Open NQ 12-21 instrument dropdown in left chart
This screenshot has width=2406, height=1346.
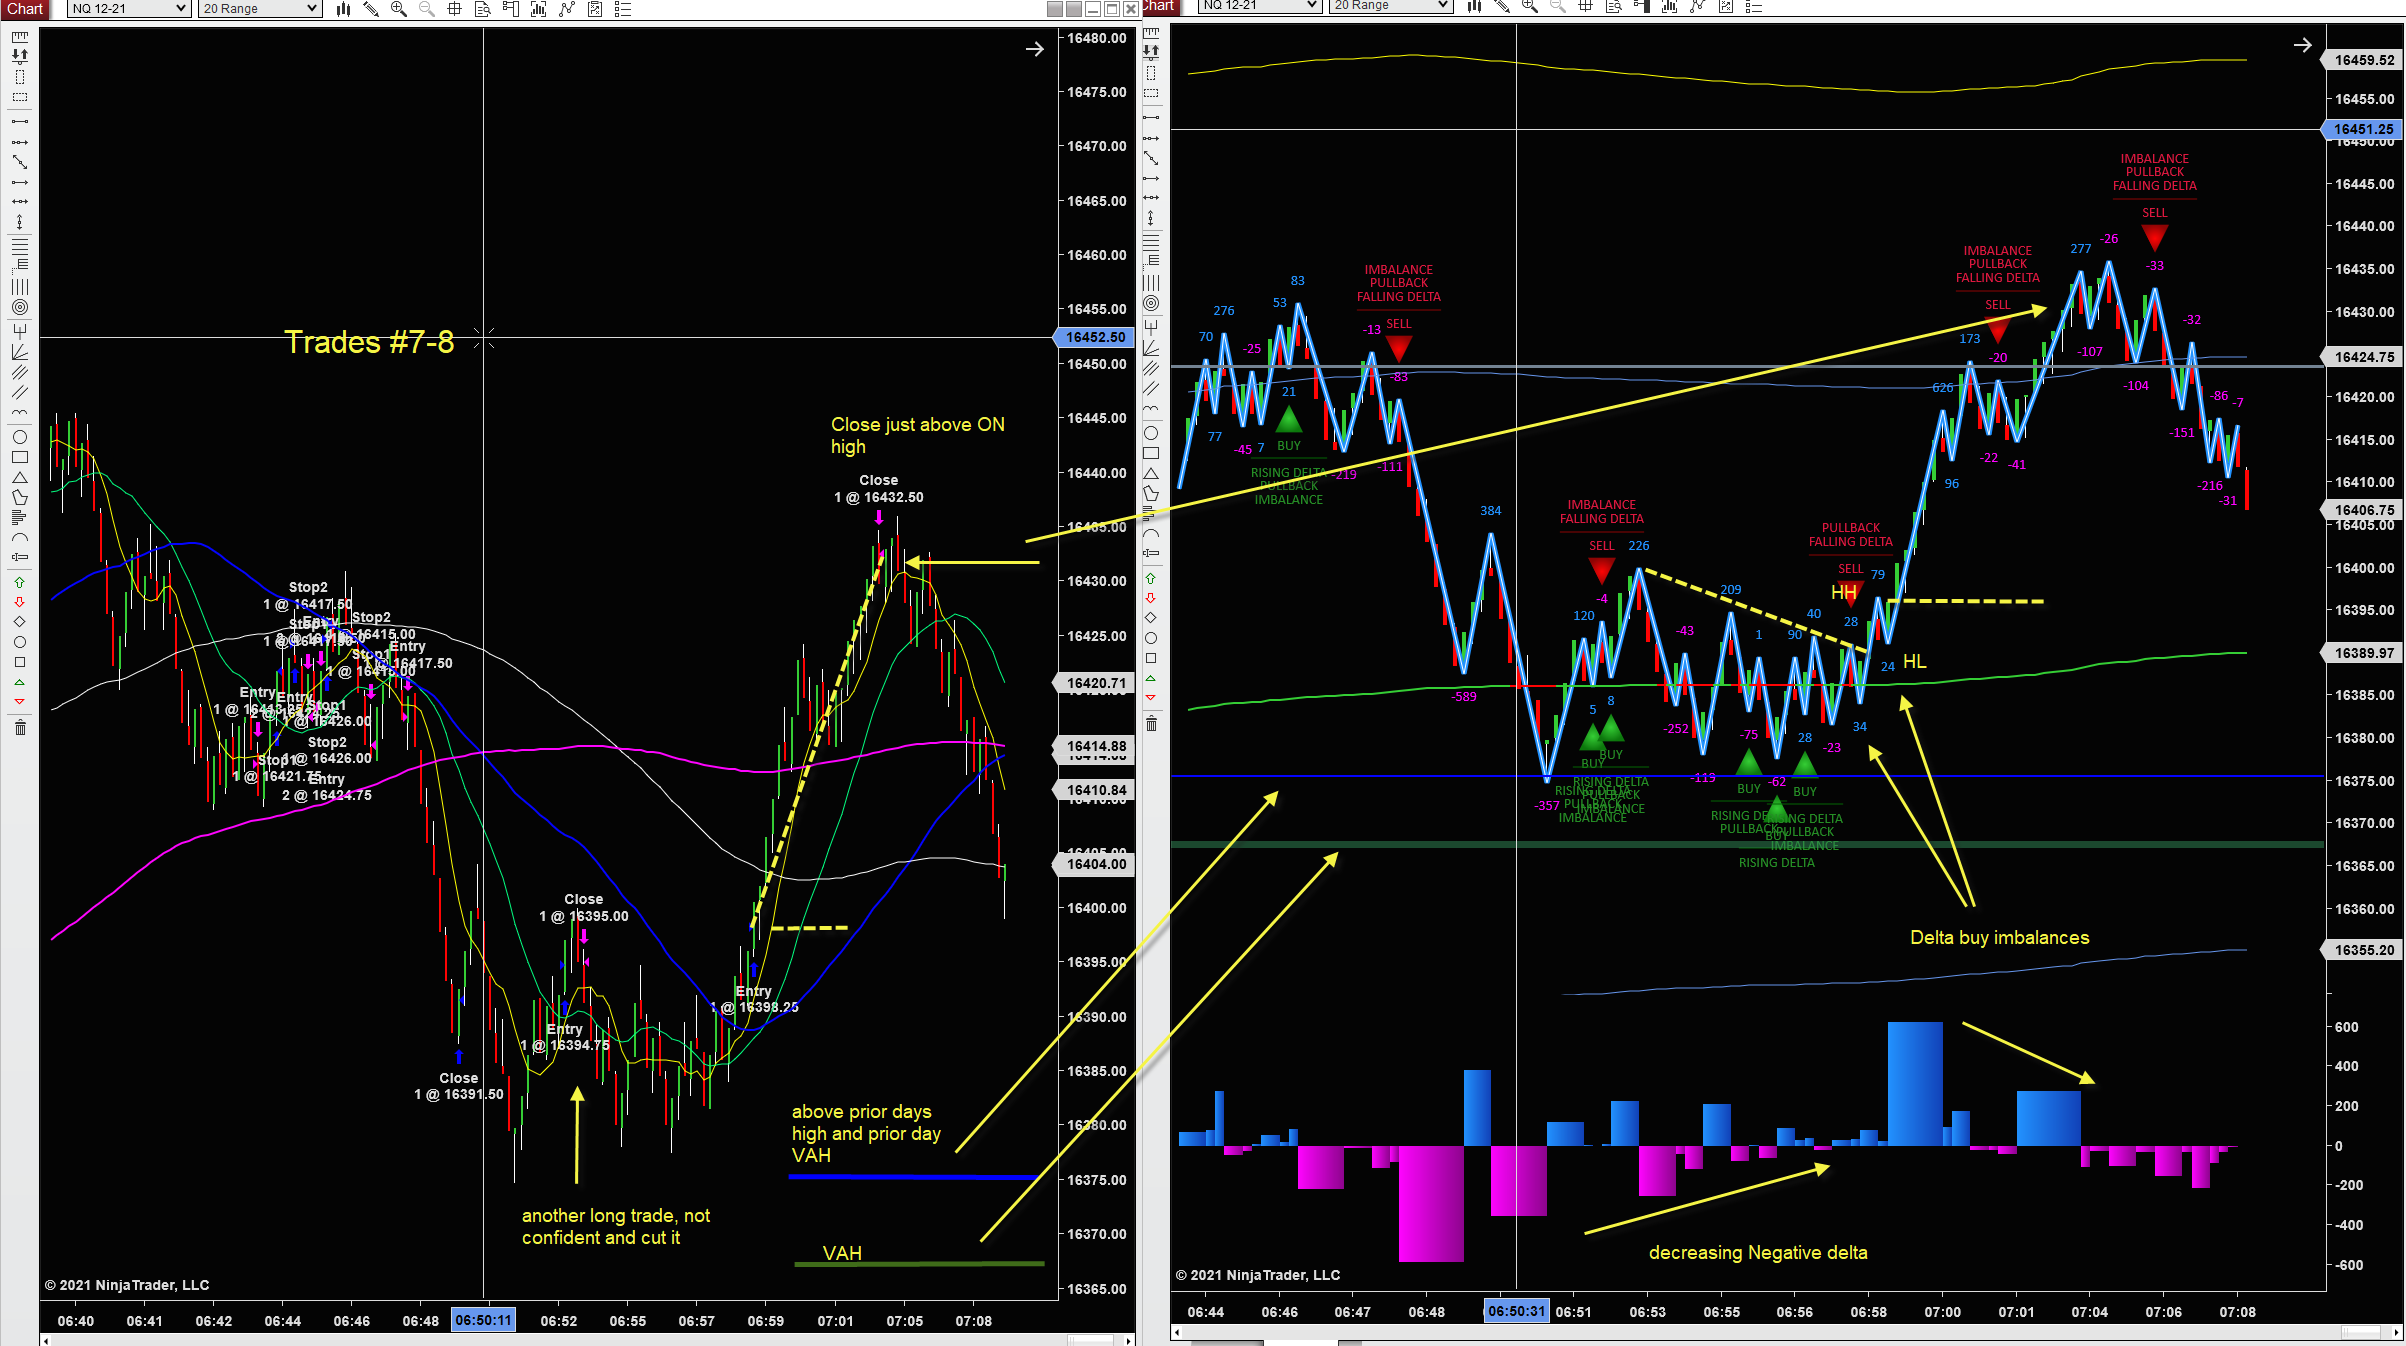(x=129, y=9)
